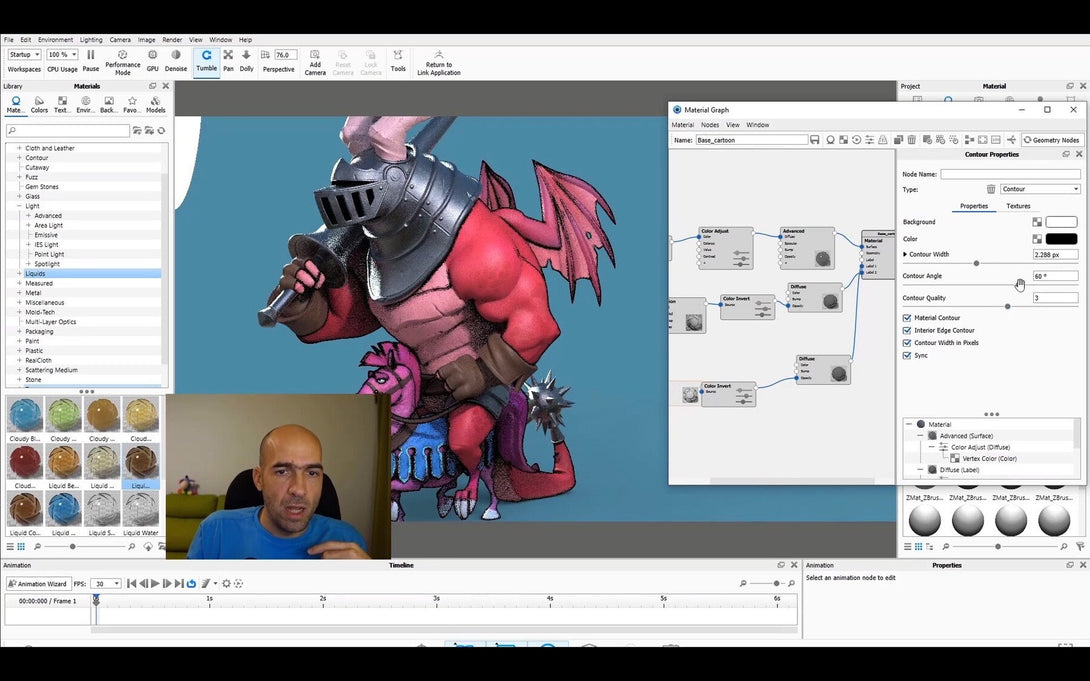Open the contour Type dropdown

click(1040, 189)
